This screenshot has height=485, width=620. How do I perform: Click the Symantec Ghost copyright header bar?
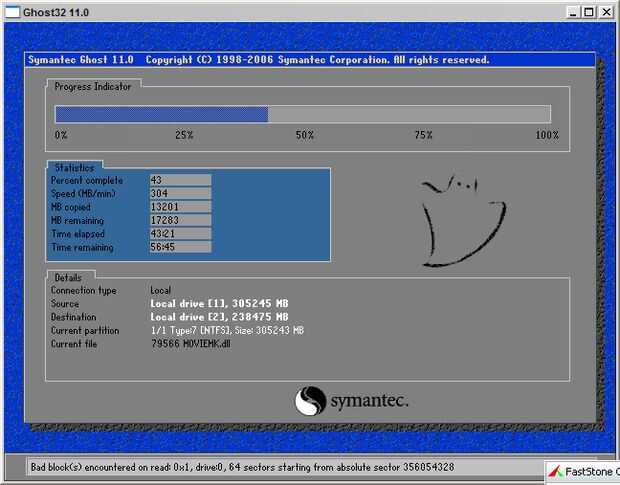click(310, 60)
